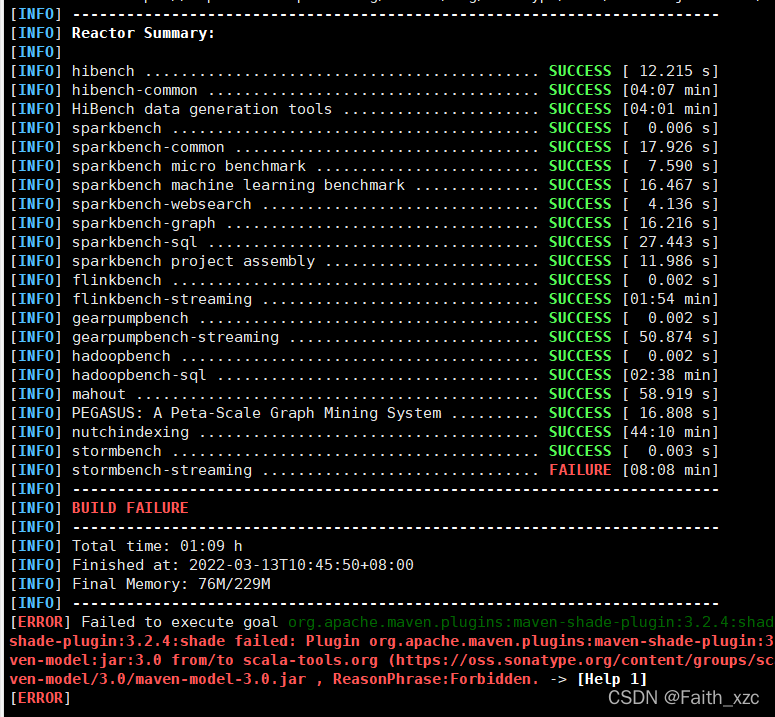Click the 'nutchindexing' module name

(130, 432)
